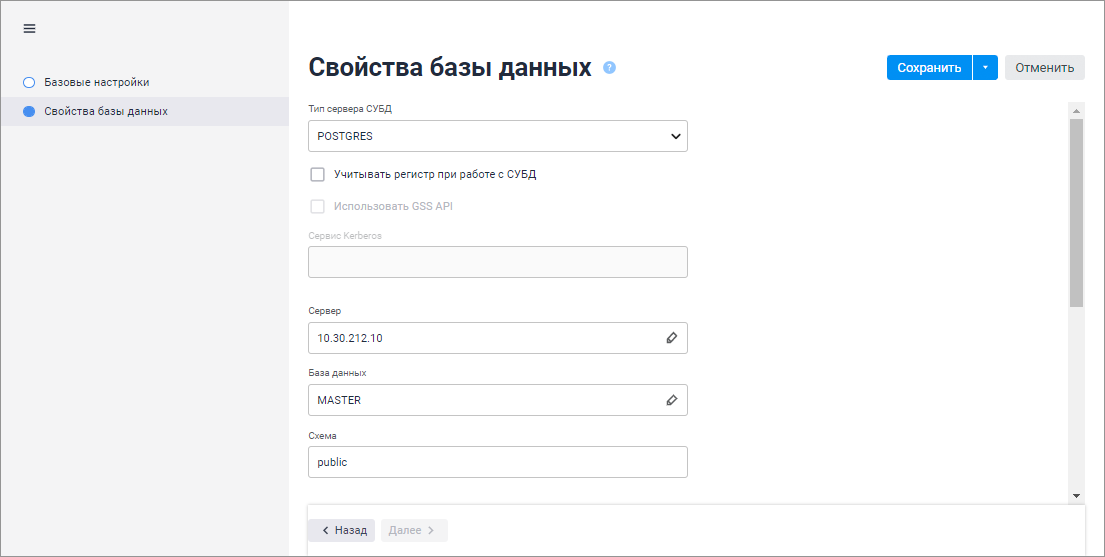Viewport: 1105px width, 557px height.
Task: Open the Тип сервера СУБД dropdown
Action: click(x=497, y=136)
